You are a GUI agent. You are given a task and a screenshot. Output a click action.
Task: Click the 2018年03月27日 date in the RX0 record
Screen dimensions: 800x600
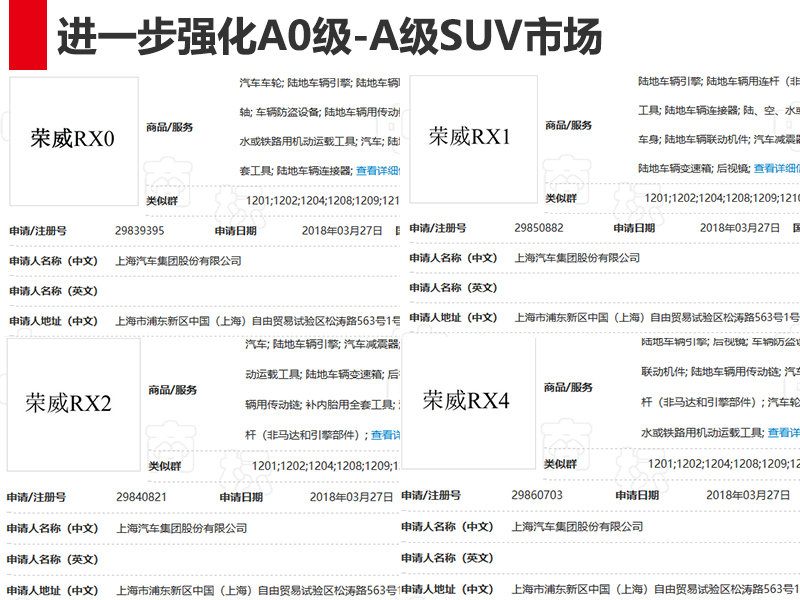(x=342, y=231)
